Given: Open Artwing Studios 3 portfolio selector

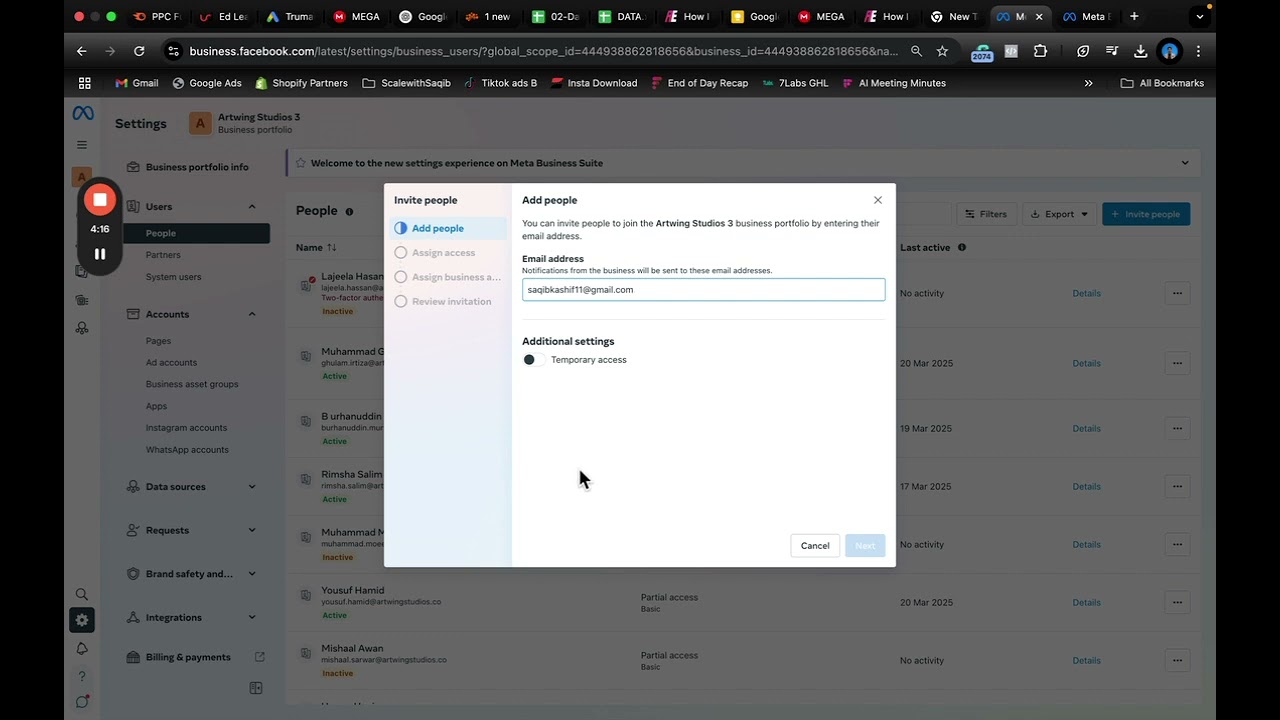Looking at the screenshot, I should click(246, 123).
